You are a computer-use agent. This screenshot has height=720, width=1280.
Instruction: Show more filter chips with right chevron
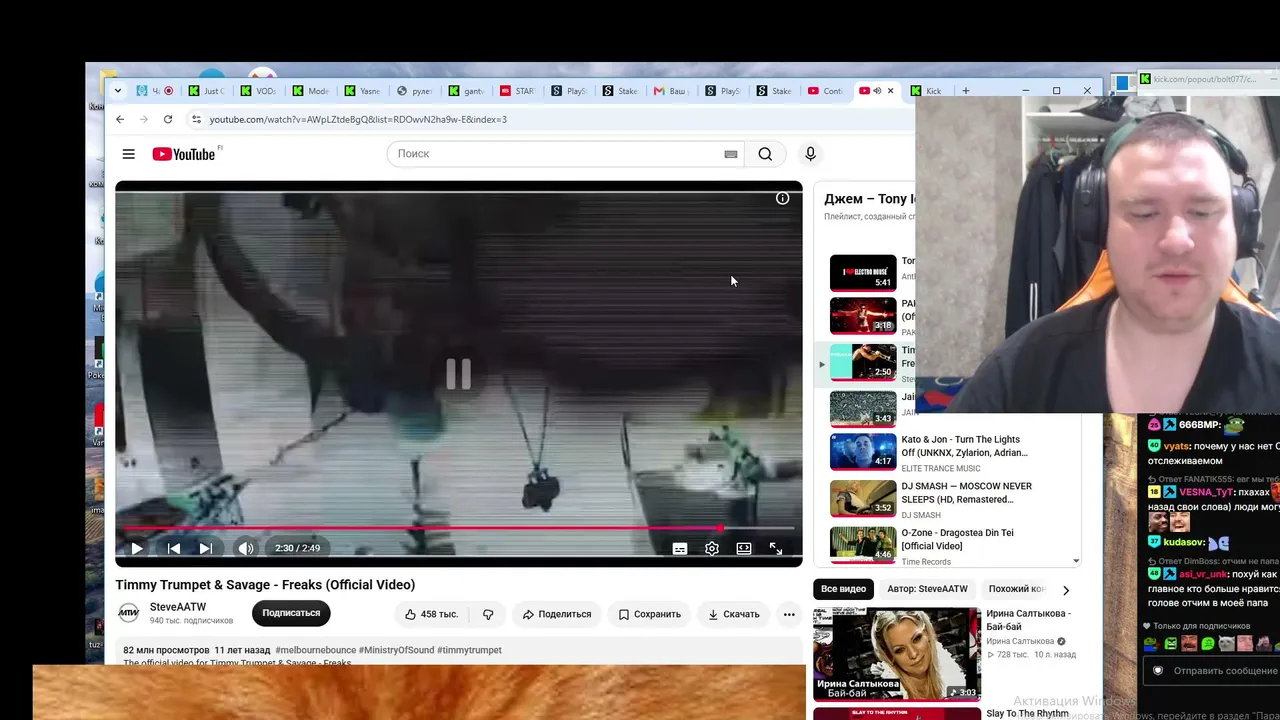pos(1065,590)
